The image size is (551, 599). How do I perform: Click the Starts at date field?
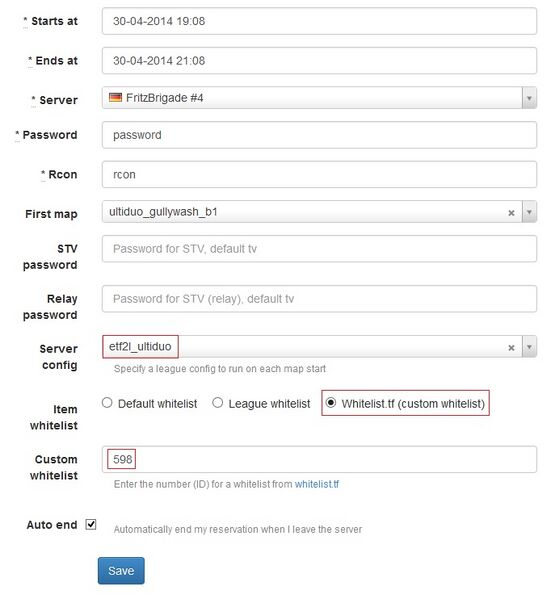click(x=319, y=21)
